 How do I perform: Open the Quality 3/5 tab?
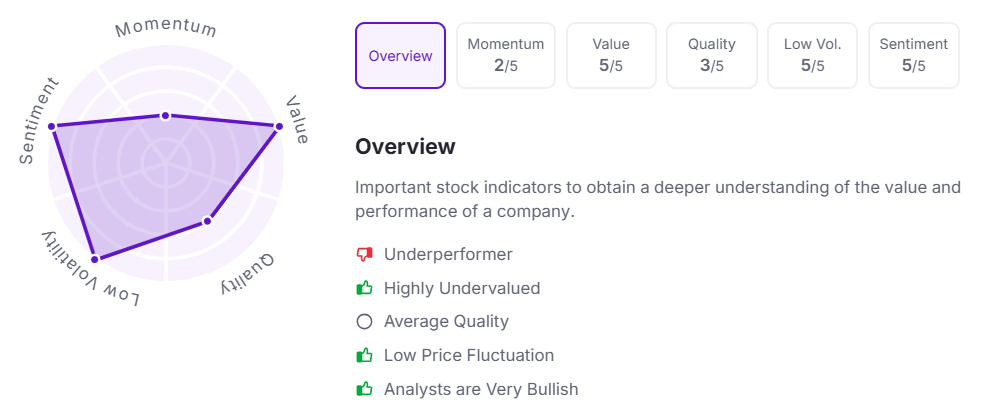click(712, 56)
